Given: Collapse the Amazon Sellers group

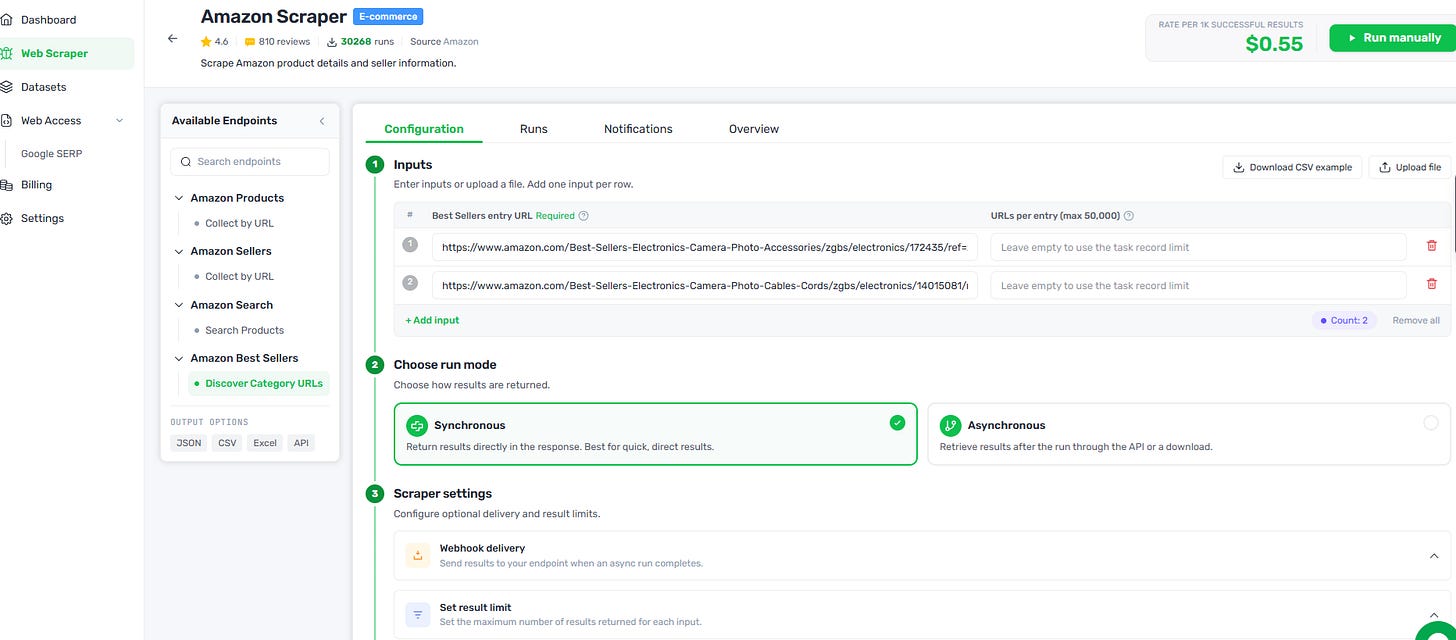Looking at the screenshot, I should [179, 251].
